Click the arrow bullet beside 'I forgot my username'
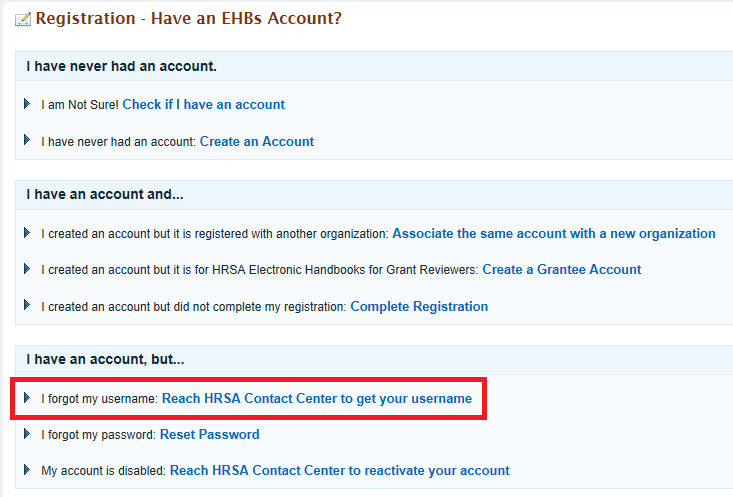The width and height of the screenshot is (733, 497). point(27,398)
